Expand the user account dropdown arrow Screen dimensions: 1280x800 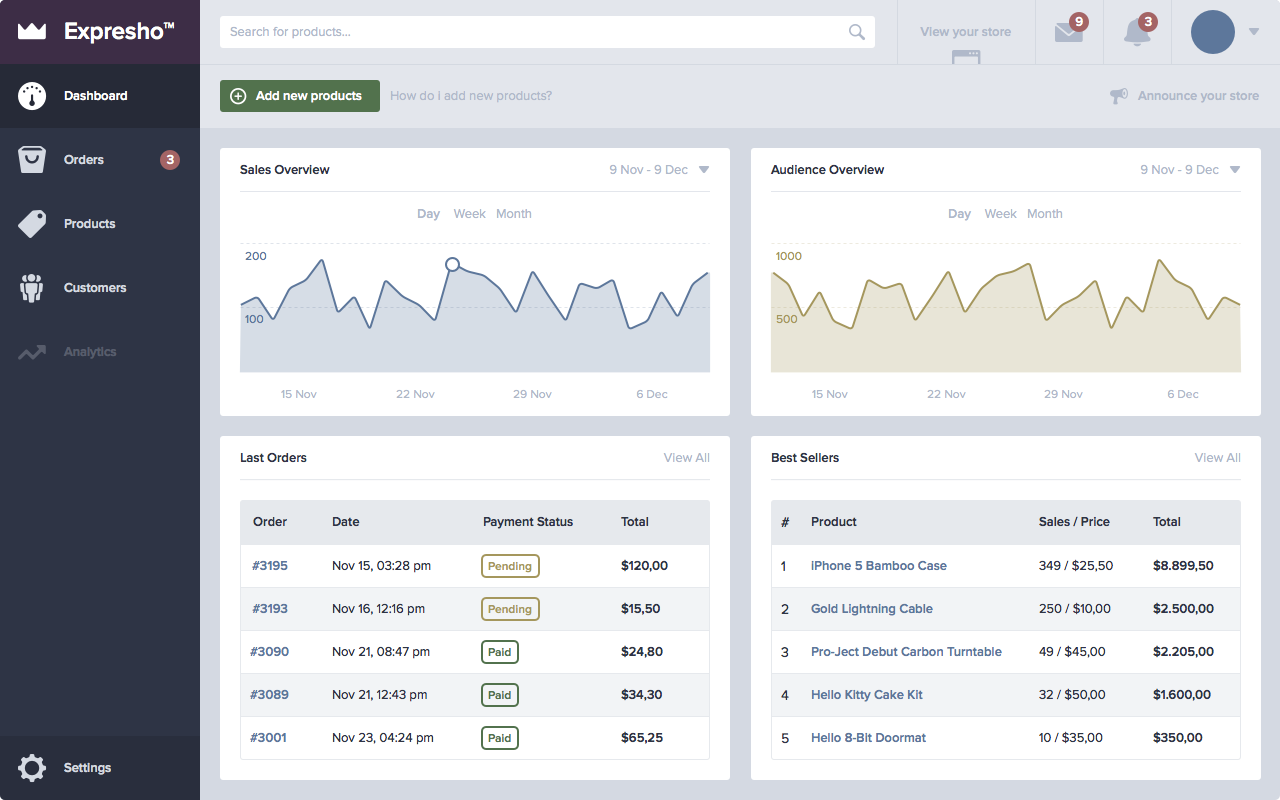1254,32
